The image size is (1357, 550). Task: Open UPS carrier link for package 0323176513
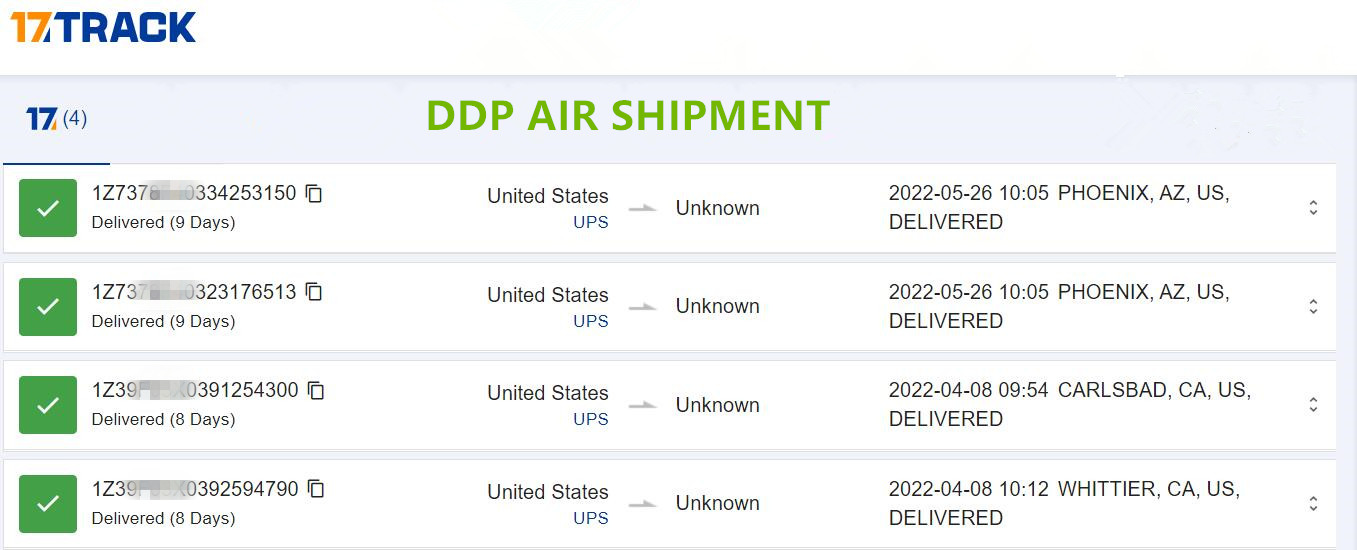590,321
